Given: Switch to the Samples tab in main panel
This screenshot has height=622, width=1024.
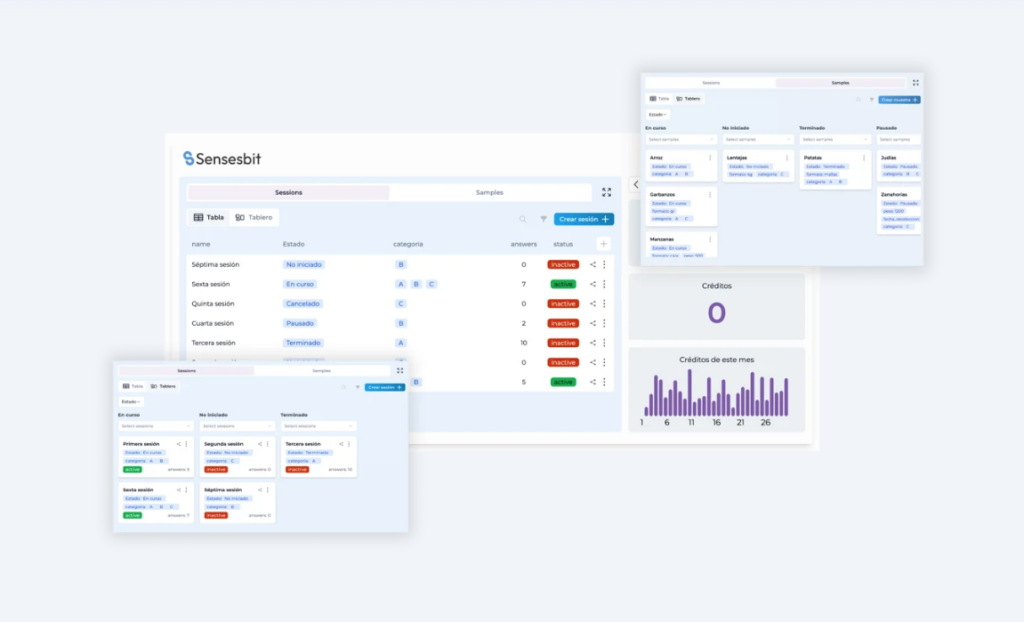Looking at the screenshot, I should [x=489, y=192].
